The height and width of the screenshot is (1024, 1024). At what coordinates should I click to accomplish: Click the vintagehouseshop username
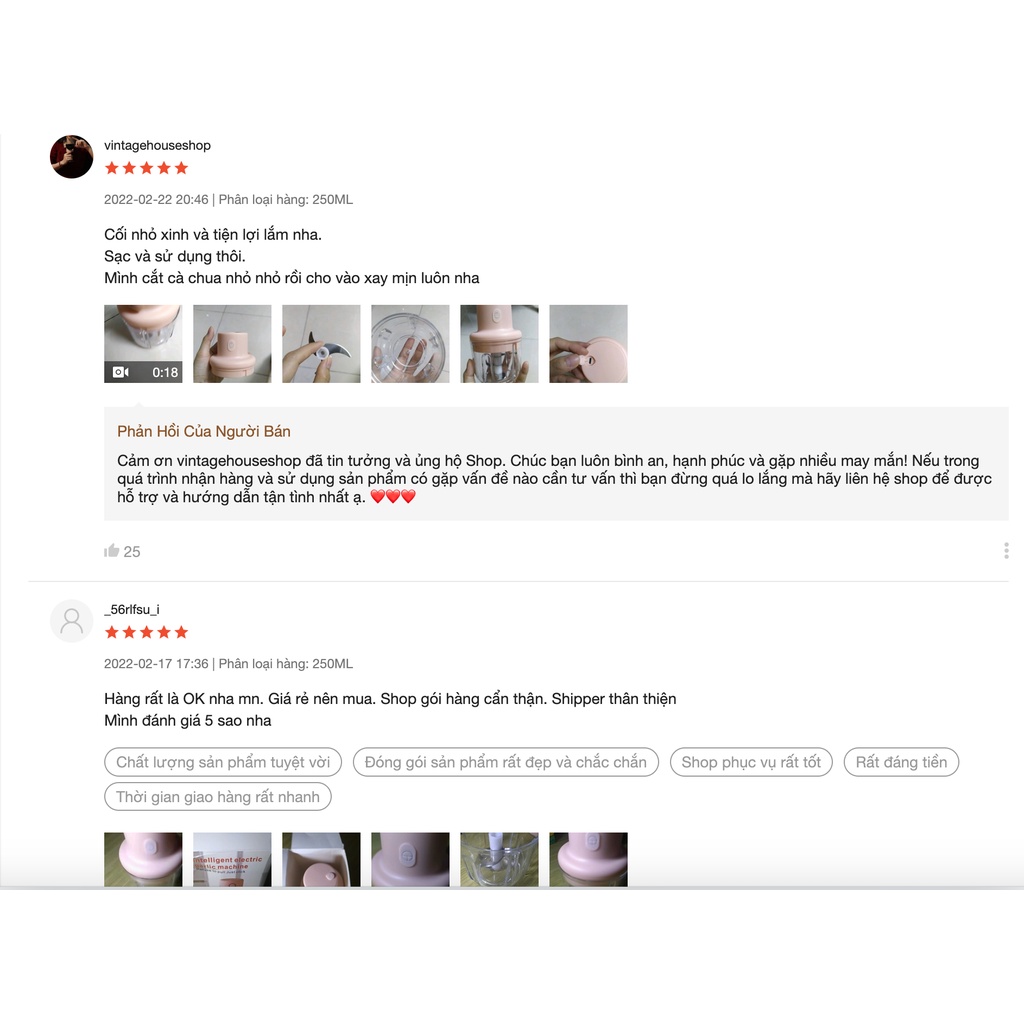(157, 146)
